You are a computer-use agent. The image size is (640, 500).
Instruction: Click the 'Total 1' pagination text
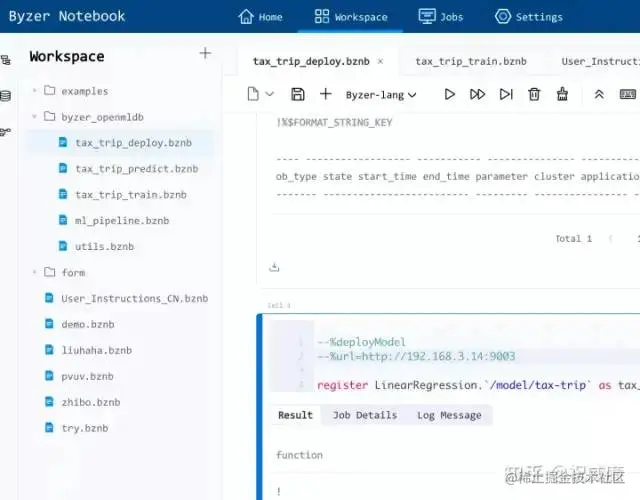pyautogui.click(x=573, y=238)
